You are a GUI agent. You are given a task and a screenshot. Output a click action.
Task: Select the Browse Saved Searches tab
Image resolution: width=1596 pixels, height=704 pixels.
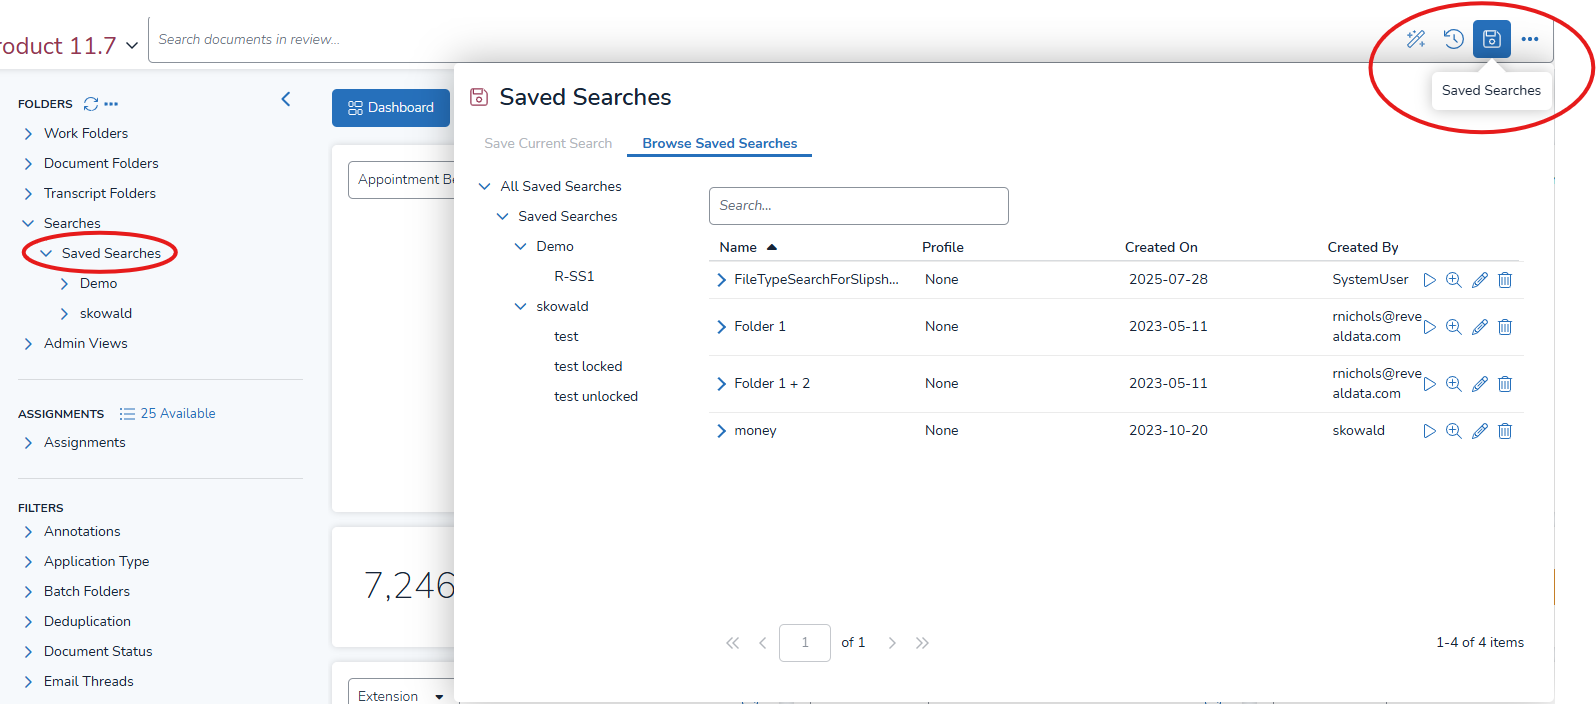click(719, 144)
